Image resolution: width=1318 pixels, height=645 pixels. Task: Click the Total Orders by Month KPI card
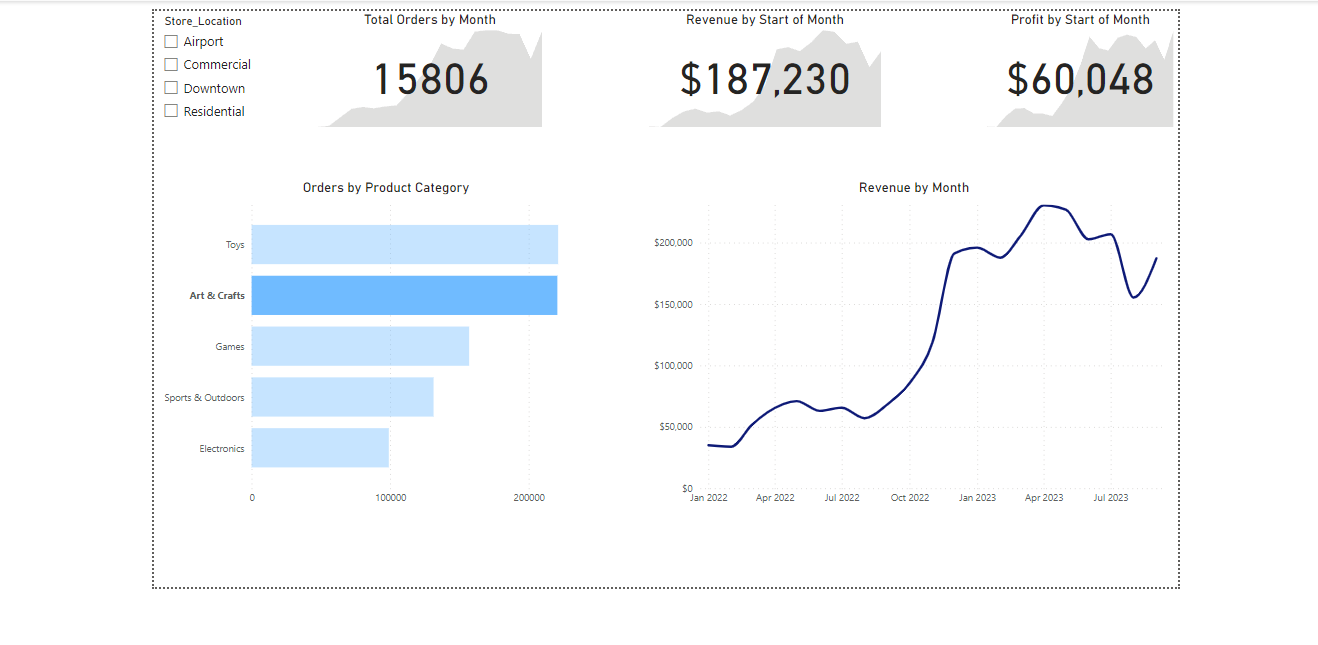430,78
